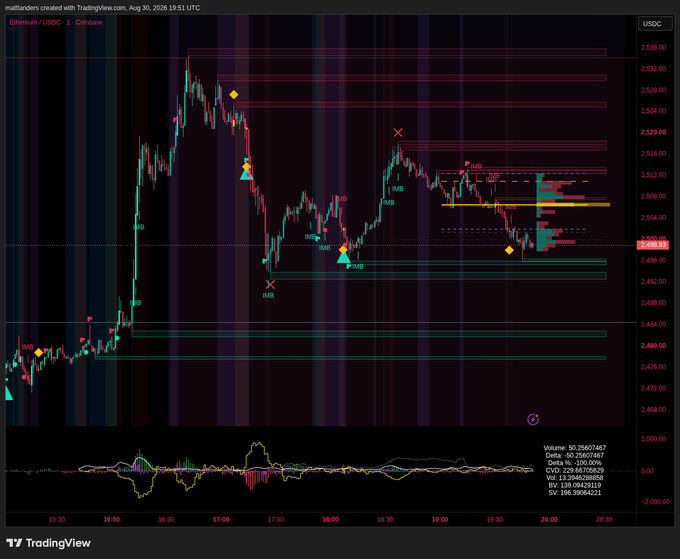Click the yellow diamond above the 18:07 triangle
Viewport: 680px width, 559px height.
pos(343,249)
